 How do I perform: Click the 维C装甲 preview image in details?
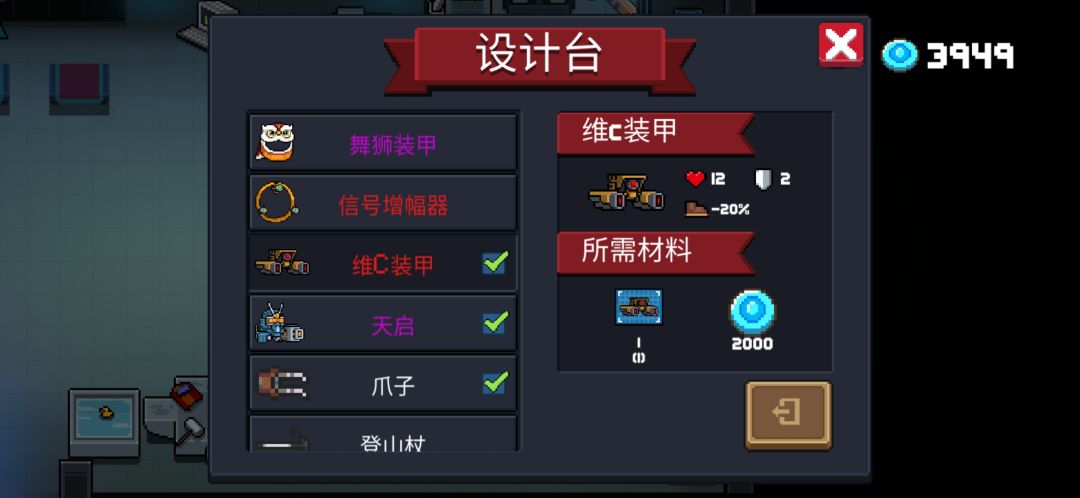click(627, 191)
